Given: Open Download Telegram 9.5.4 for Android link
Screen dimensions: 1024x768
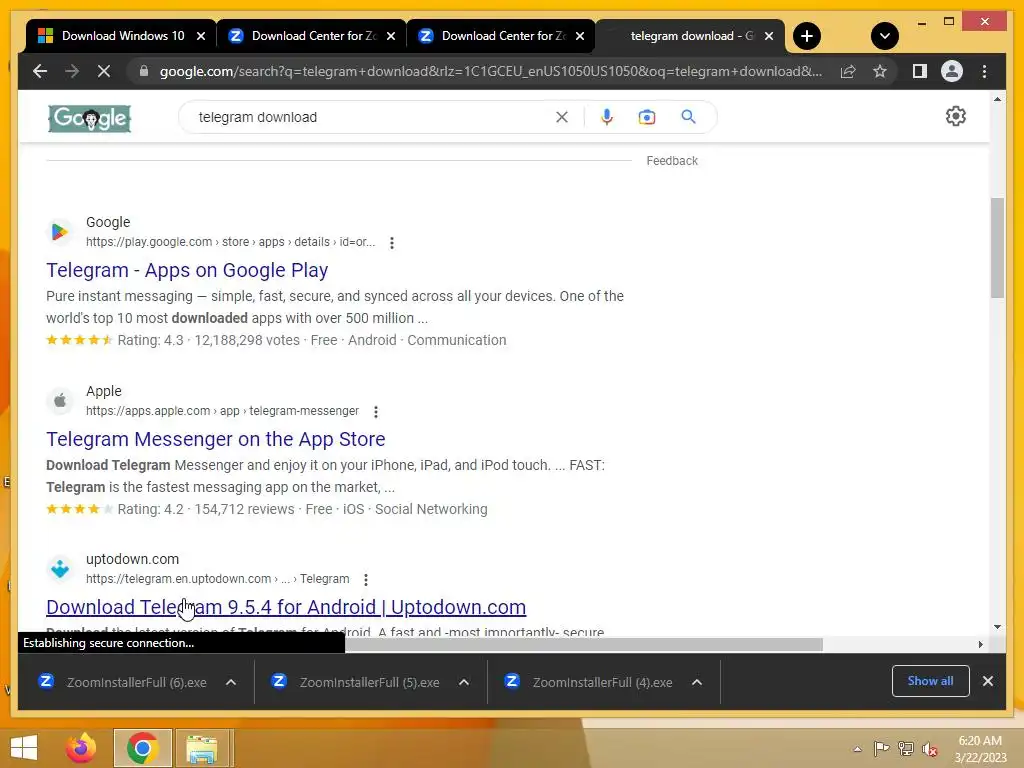Looking at the screenshot, I should pos(286,607).
